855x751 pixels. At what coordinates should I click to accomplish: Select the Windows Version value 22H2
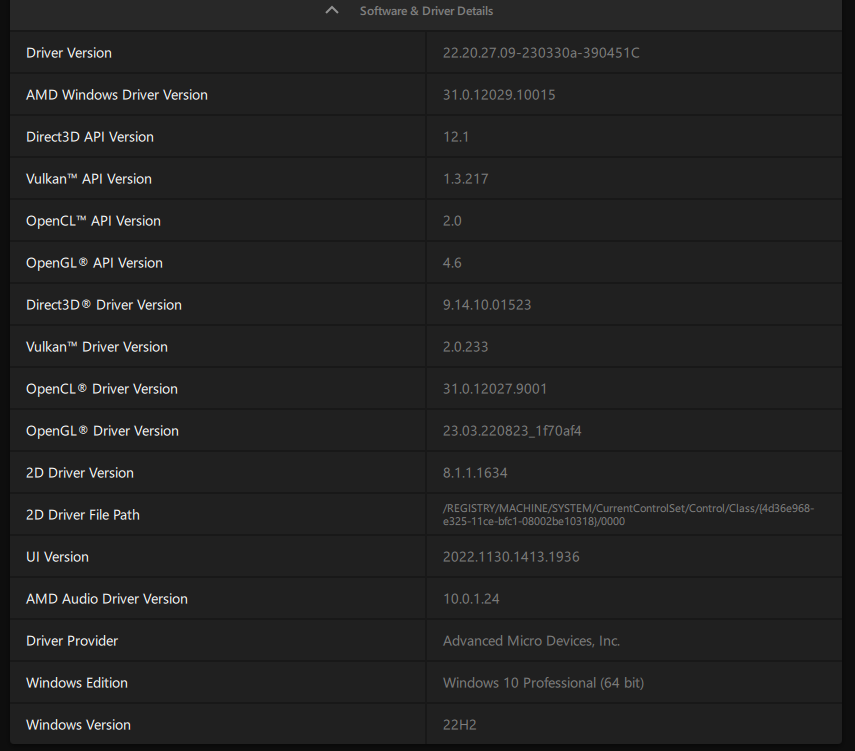coord(459,725)
